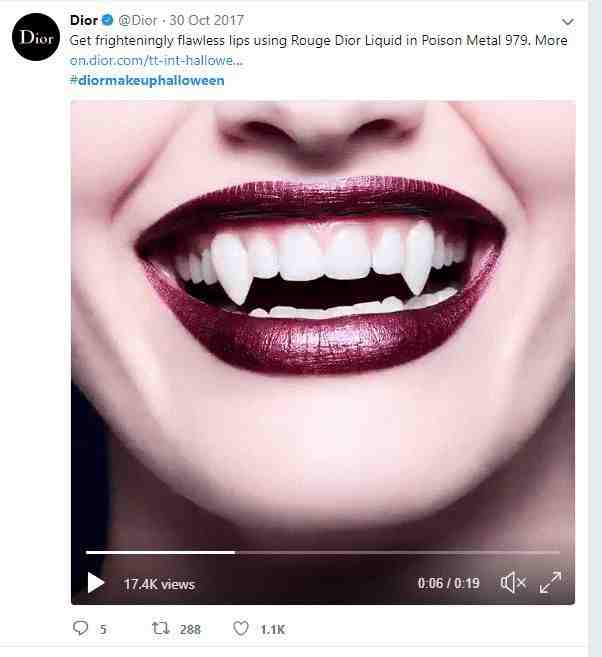Open the on.dior.com/tt-int-hallowe link
Viewport: 602px width, 657px height.
point(156,60)
